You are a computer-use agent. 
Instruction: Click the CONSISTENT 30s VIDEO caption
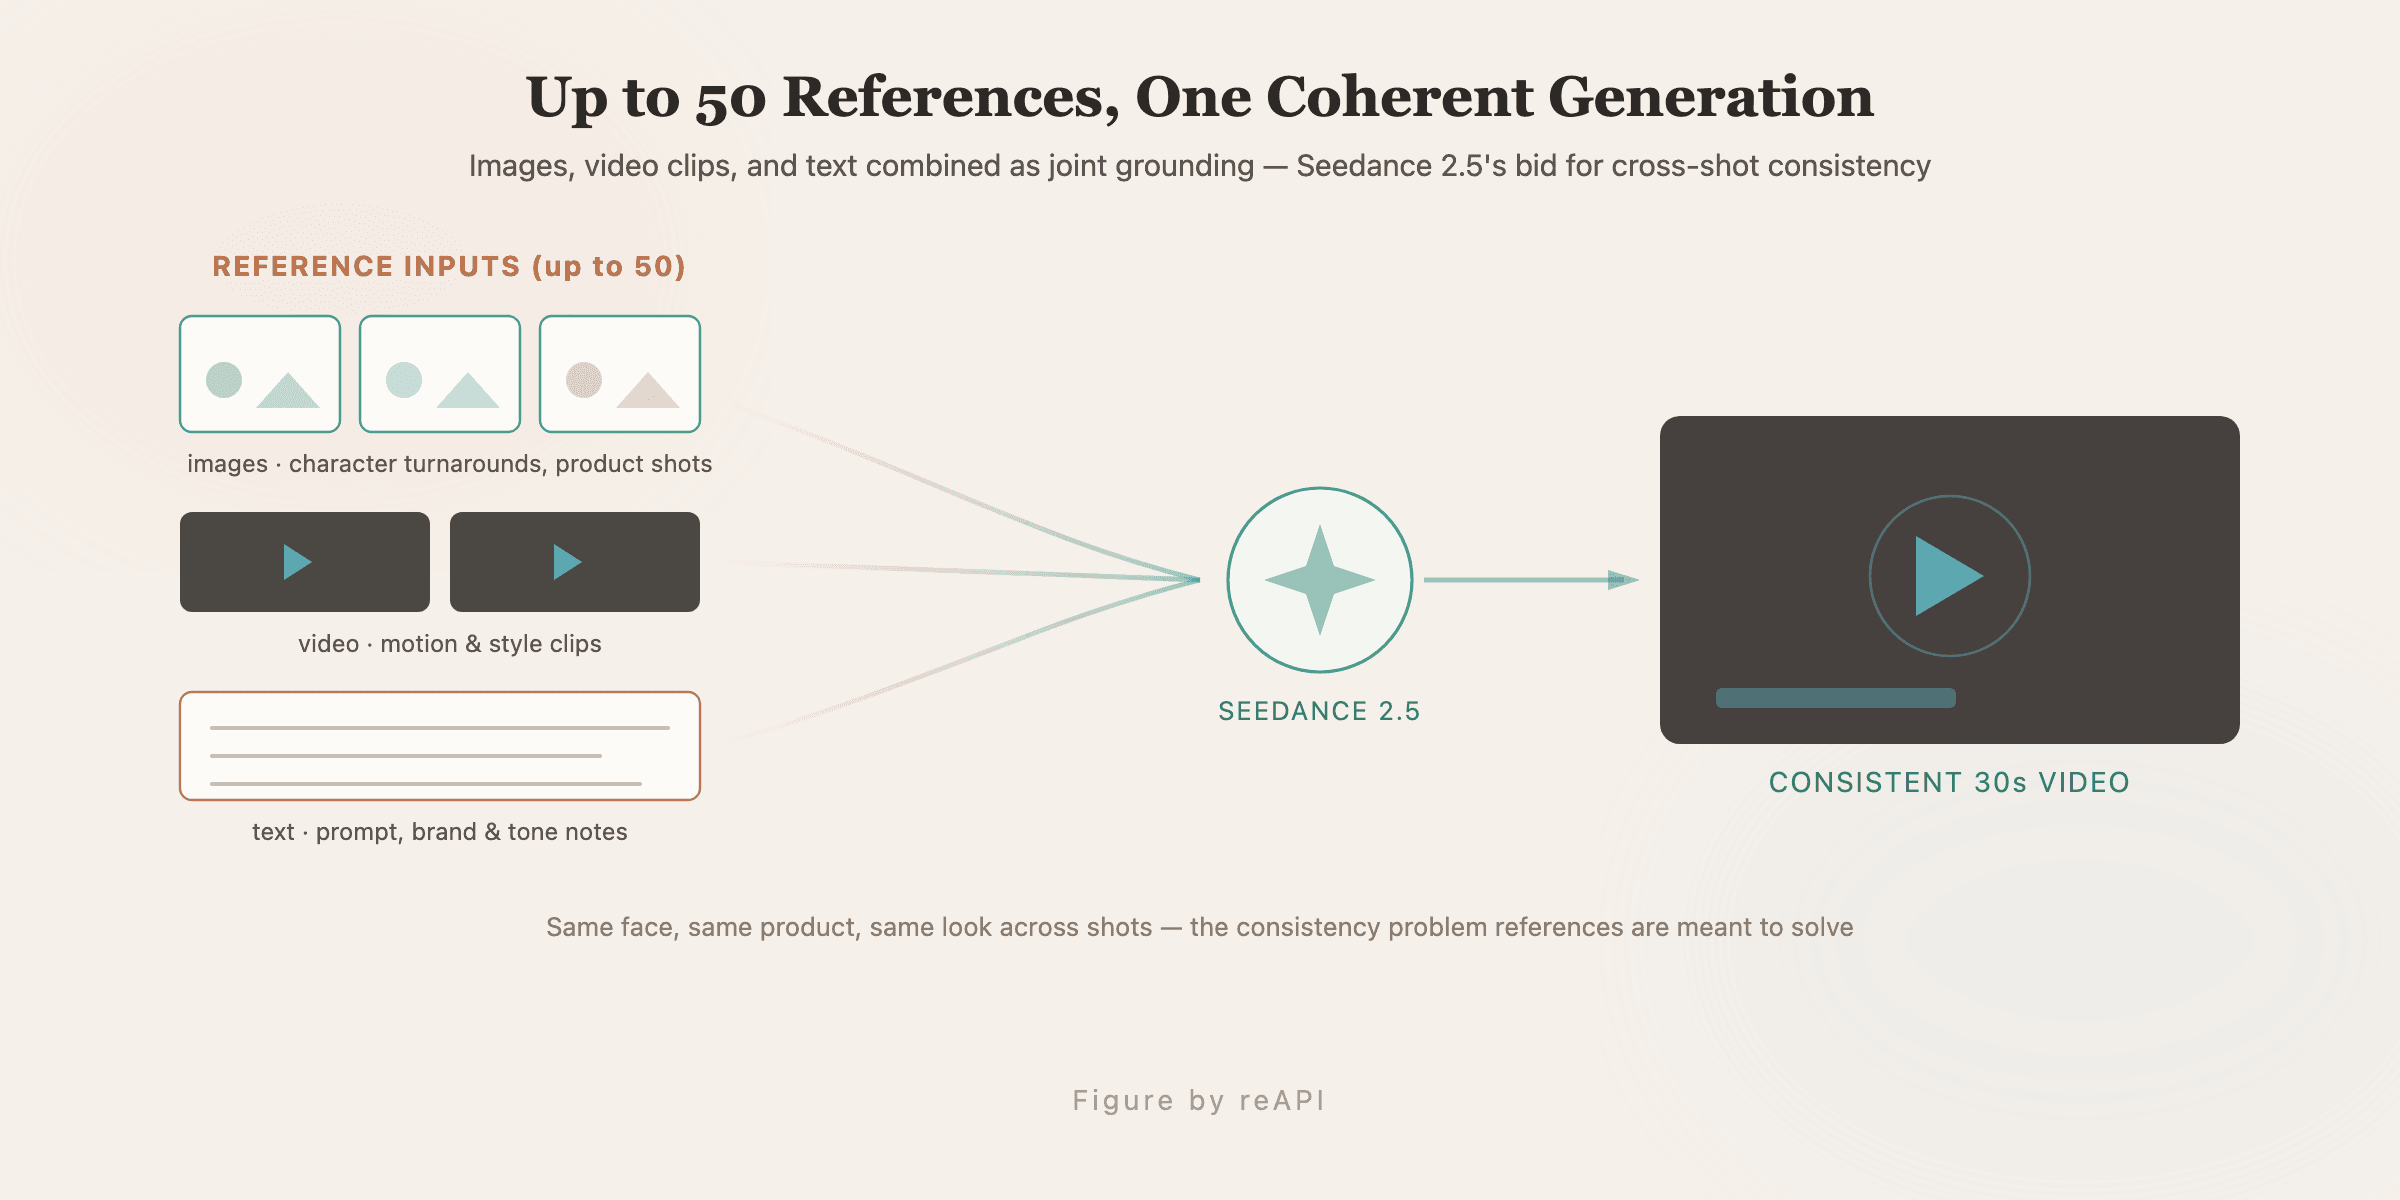tap(1949, 782)
